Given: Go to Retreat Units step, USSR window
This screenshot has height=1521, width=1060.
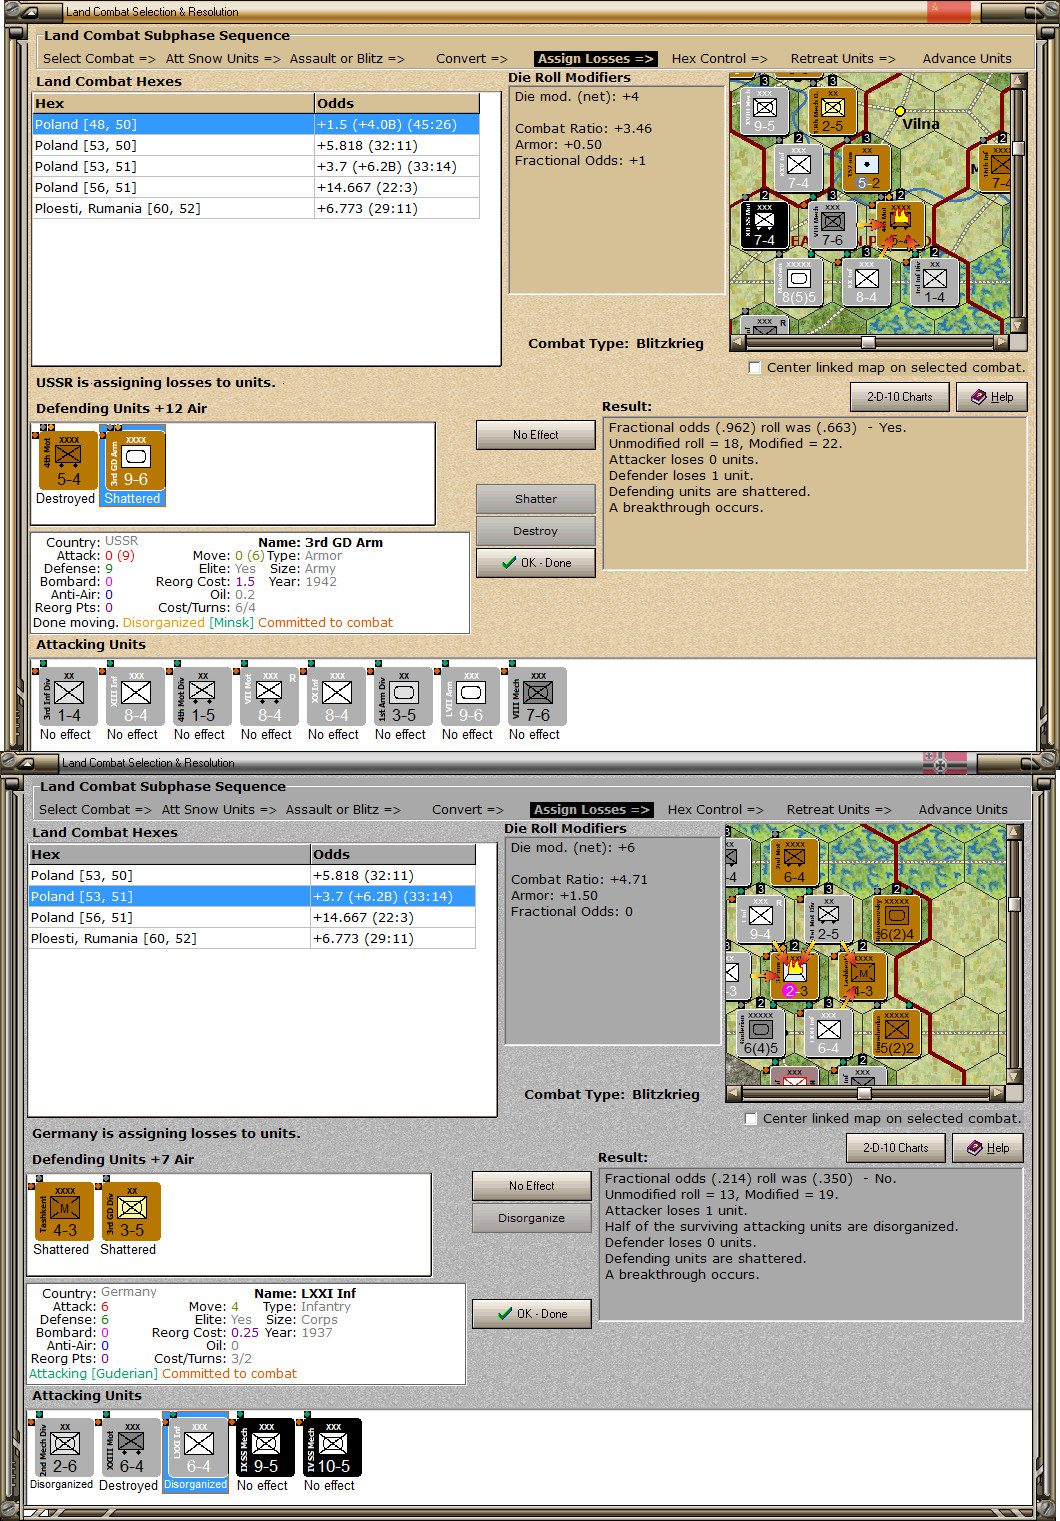Looking at the screenshot, I should pos(843,58).
